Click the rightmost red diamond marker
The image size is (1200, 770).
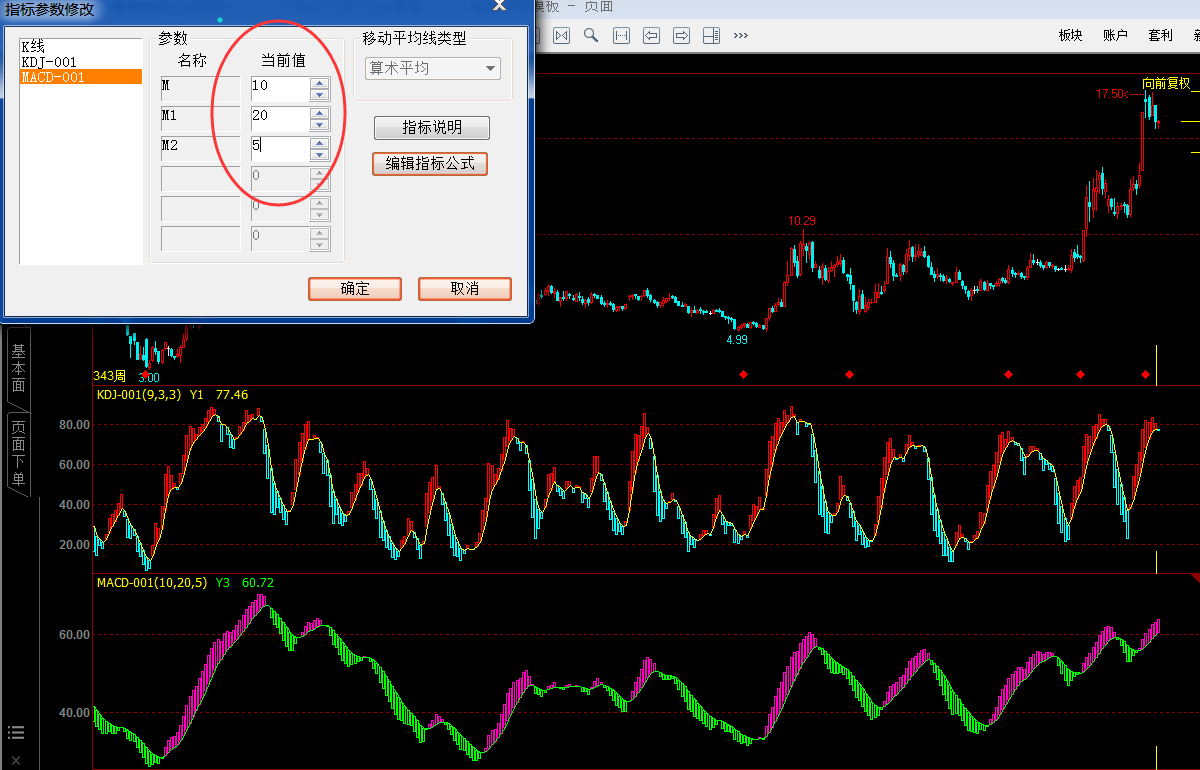click(1146, 374)
